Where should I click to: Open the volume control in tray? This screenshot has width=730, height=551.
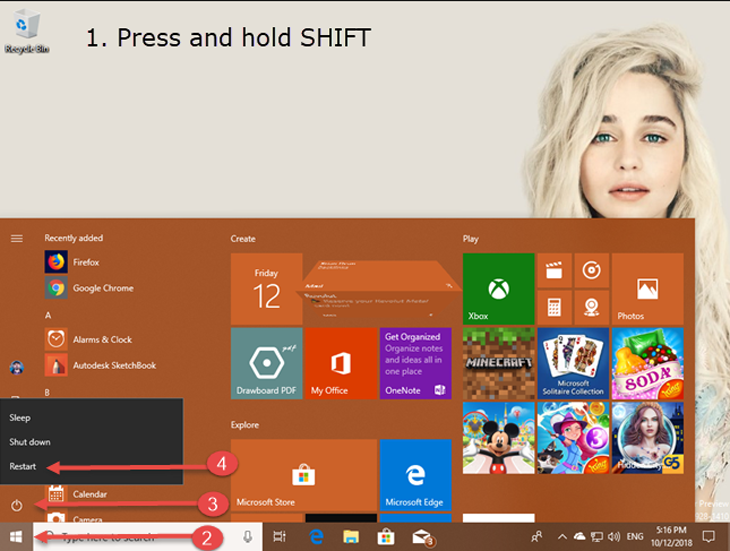tap(614, 537)
